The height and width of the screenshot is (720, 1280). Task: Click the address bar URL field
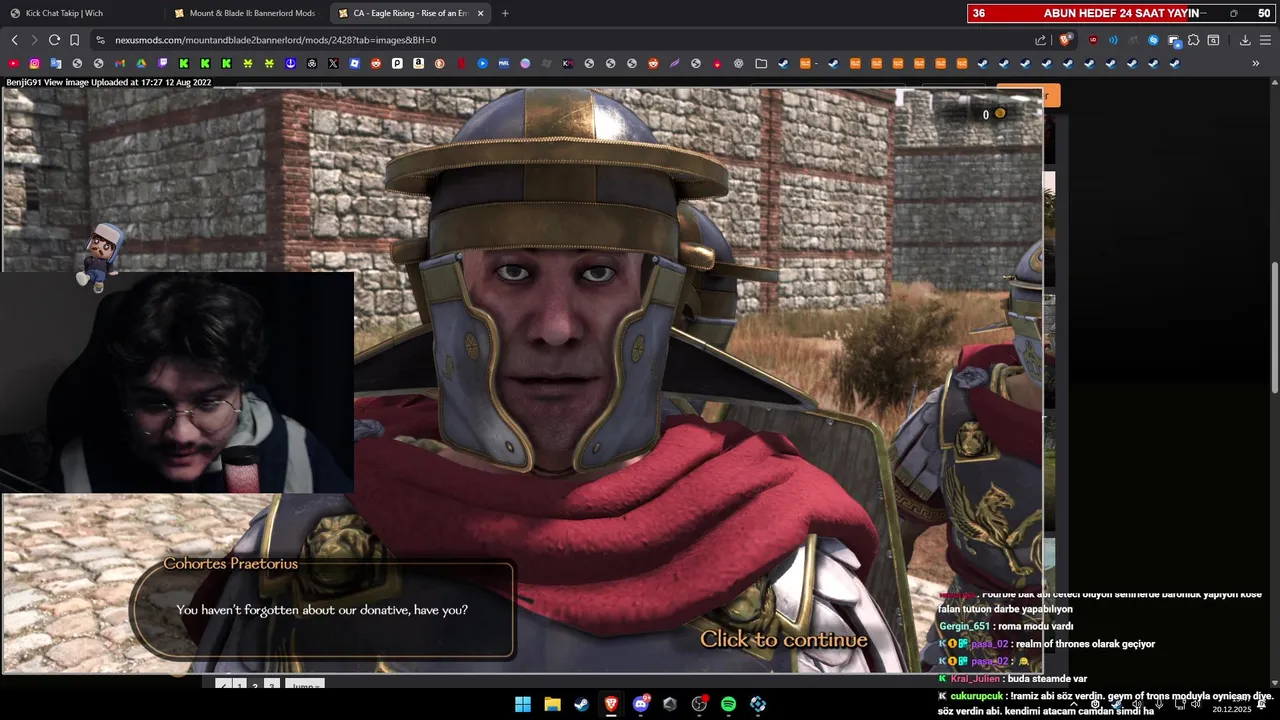pyautogui.click(x=560, y=40)
